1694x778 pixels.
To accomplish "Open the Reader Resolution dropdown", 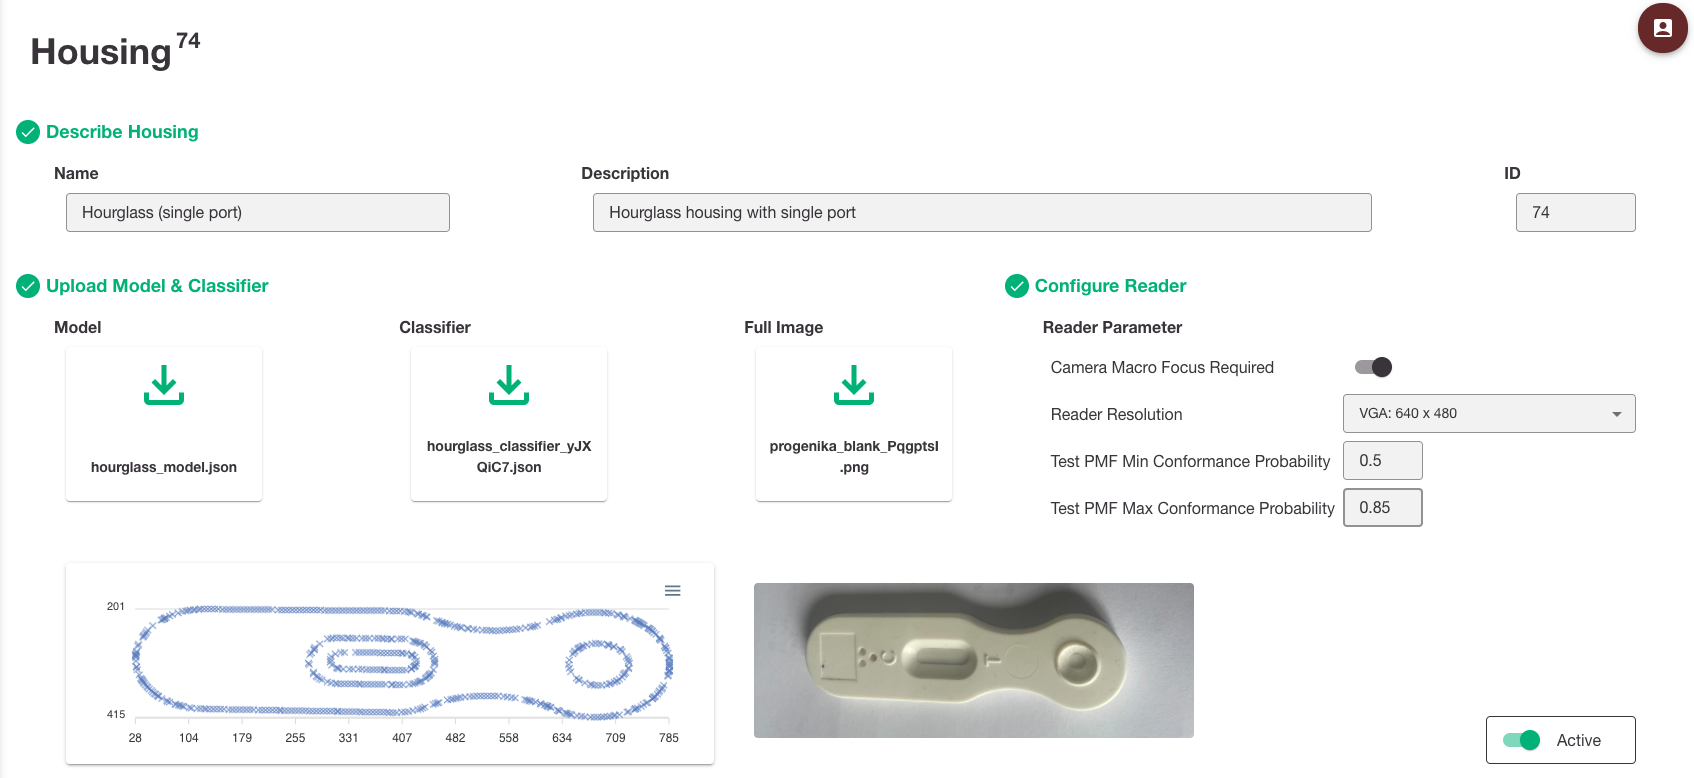I will point(1489,414).
